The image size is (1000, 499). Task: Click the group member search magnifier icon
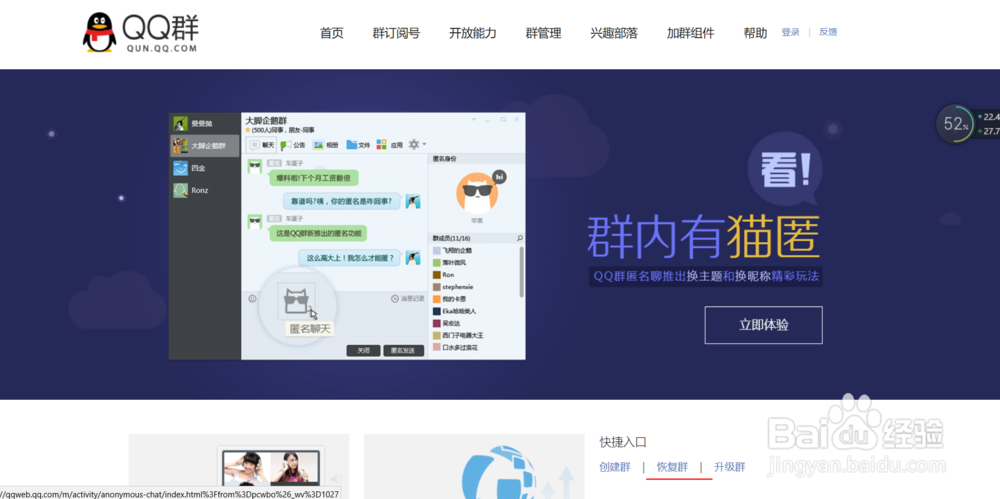point(520,238)
